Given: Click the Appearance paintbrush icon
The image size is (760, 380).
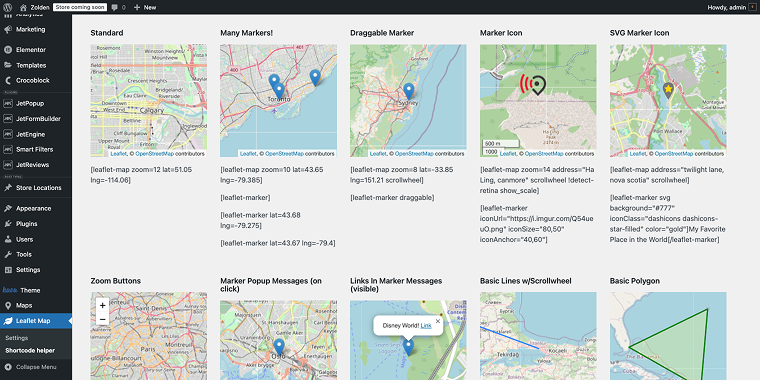Looking at the screenshot, I should [x=8, y=208].
